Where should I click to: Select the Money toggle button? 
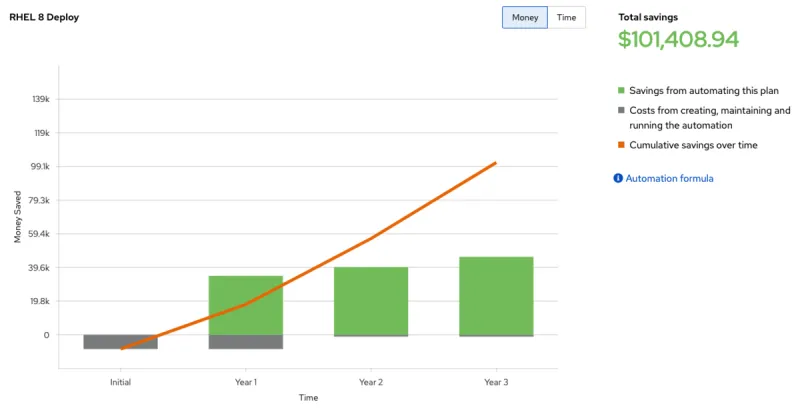point(524,17)
